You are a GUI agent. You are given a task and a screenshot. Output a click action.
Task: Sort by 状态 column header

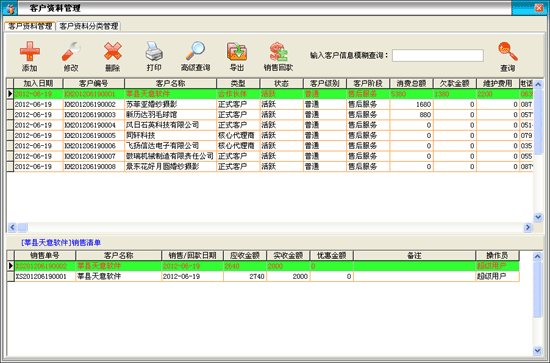click(x=281, y=83)
